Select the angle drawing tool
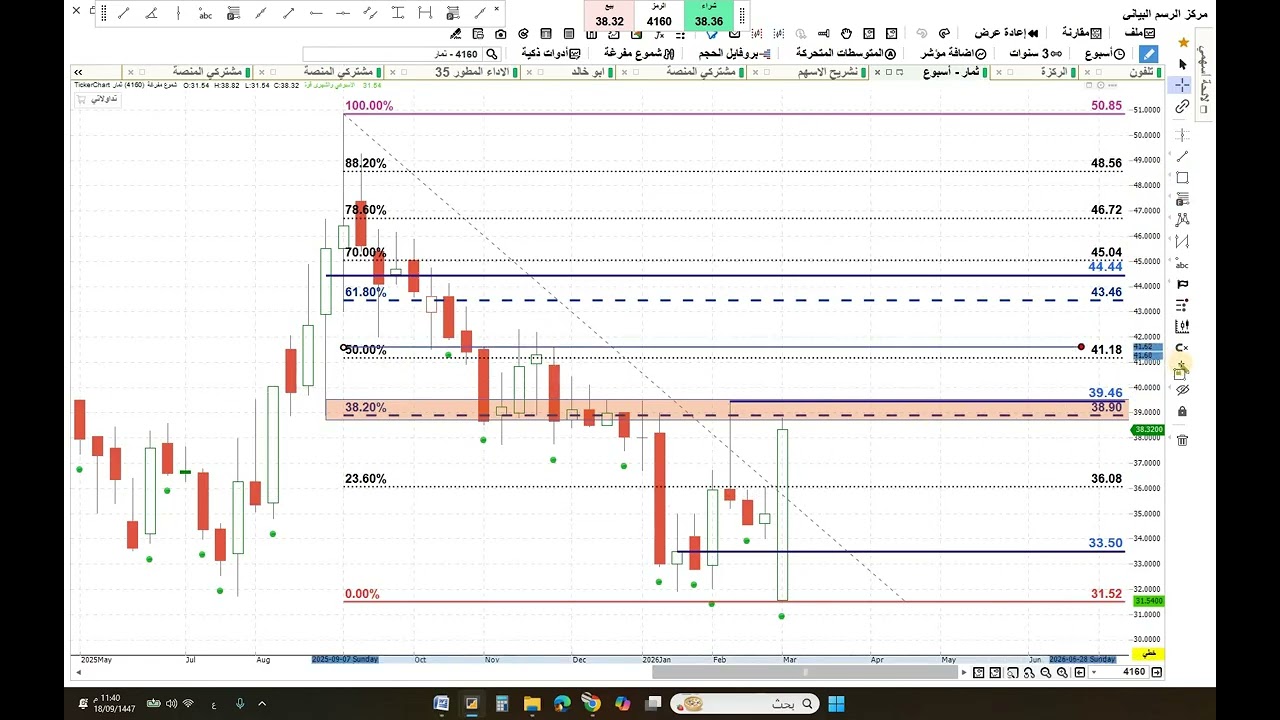Image resolution: width=1280 pixels, height=720 pixels. pos(152,13)
